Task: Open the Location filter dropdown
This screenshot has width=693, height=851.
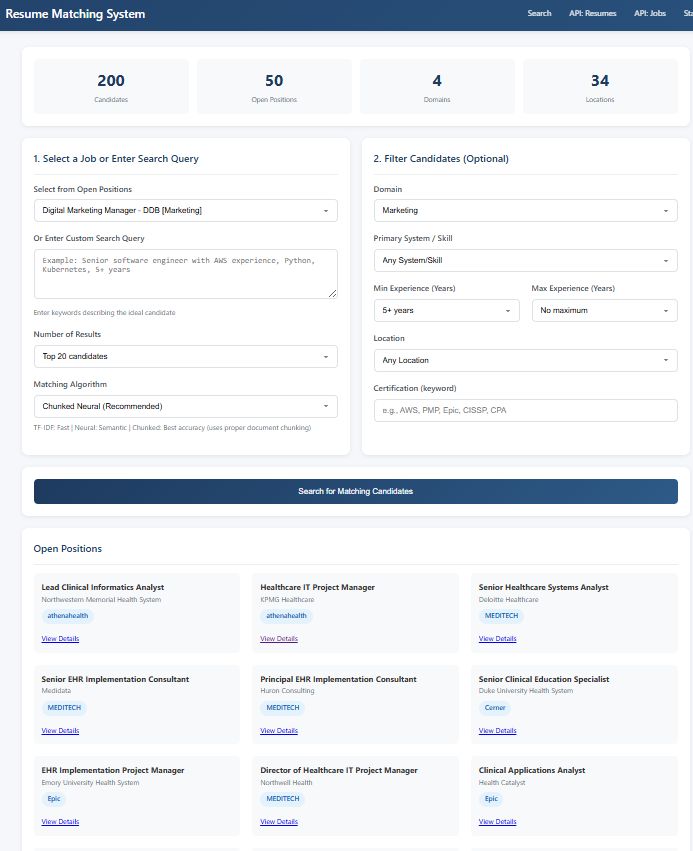Action: coord(525,360)
